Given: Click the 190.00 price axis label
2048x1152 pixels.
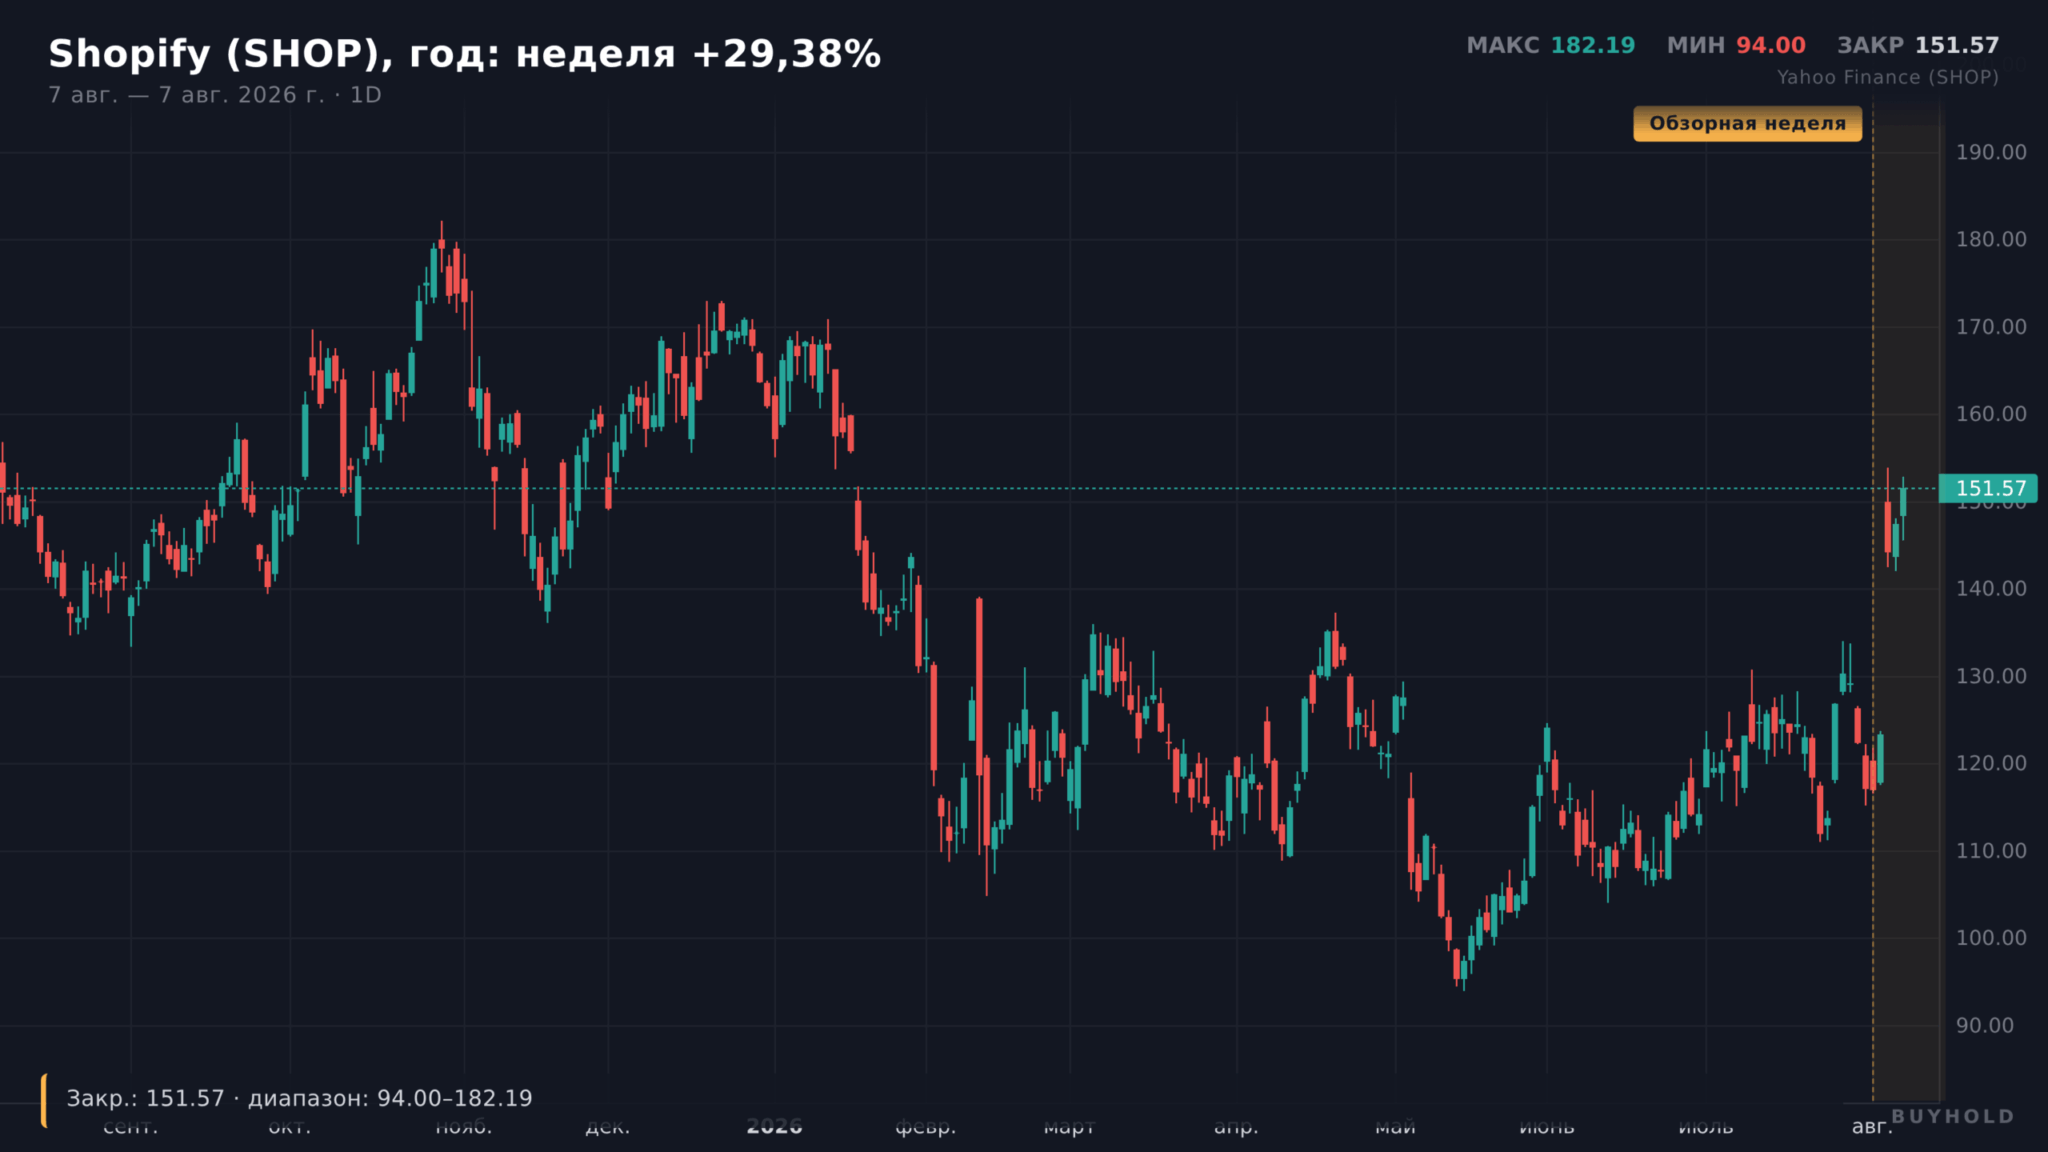Looking at the screenshot, I should tap(1991, 152).
